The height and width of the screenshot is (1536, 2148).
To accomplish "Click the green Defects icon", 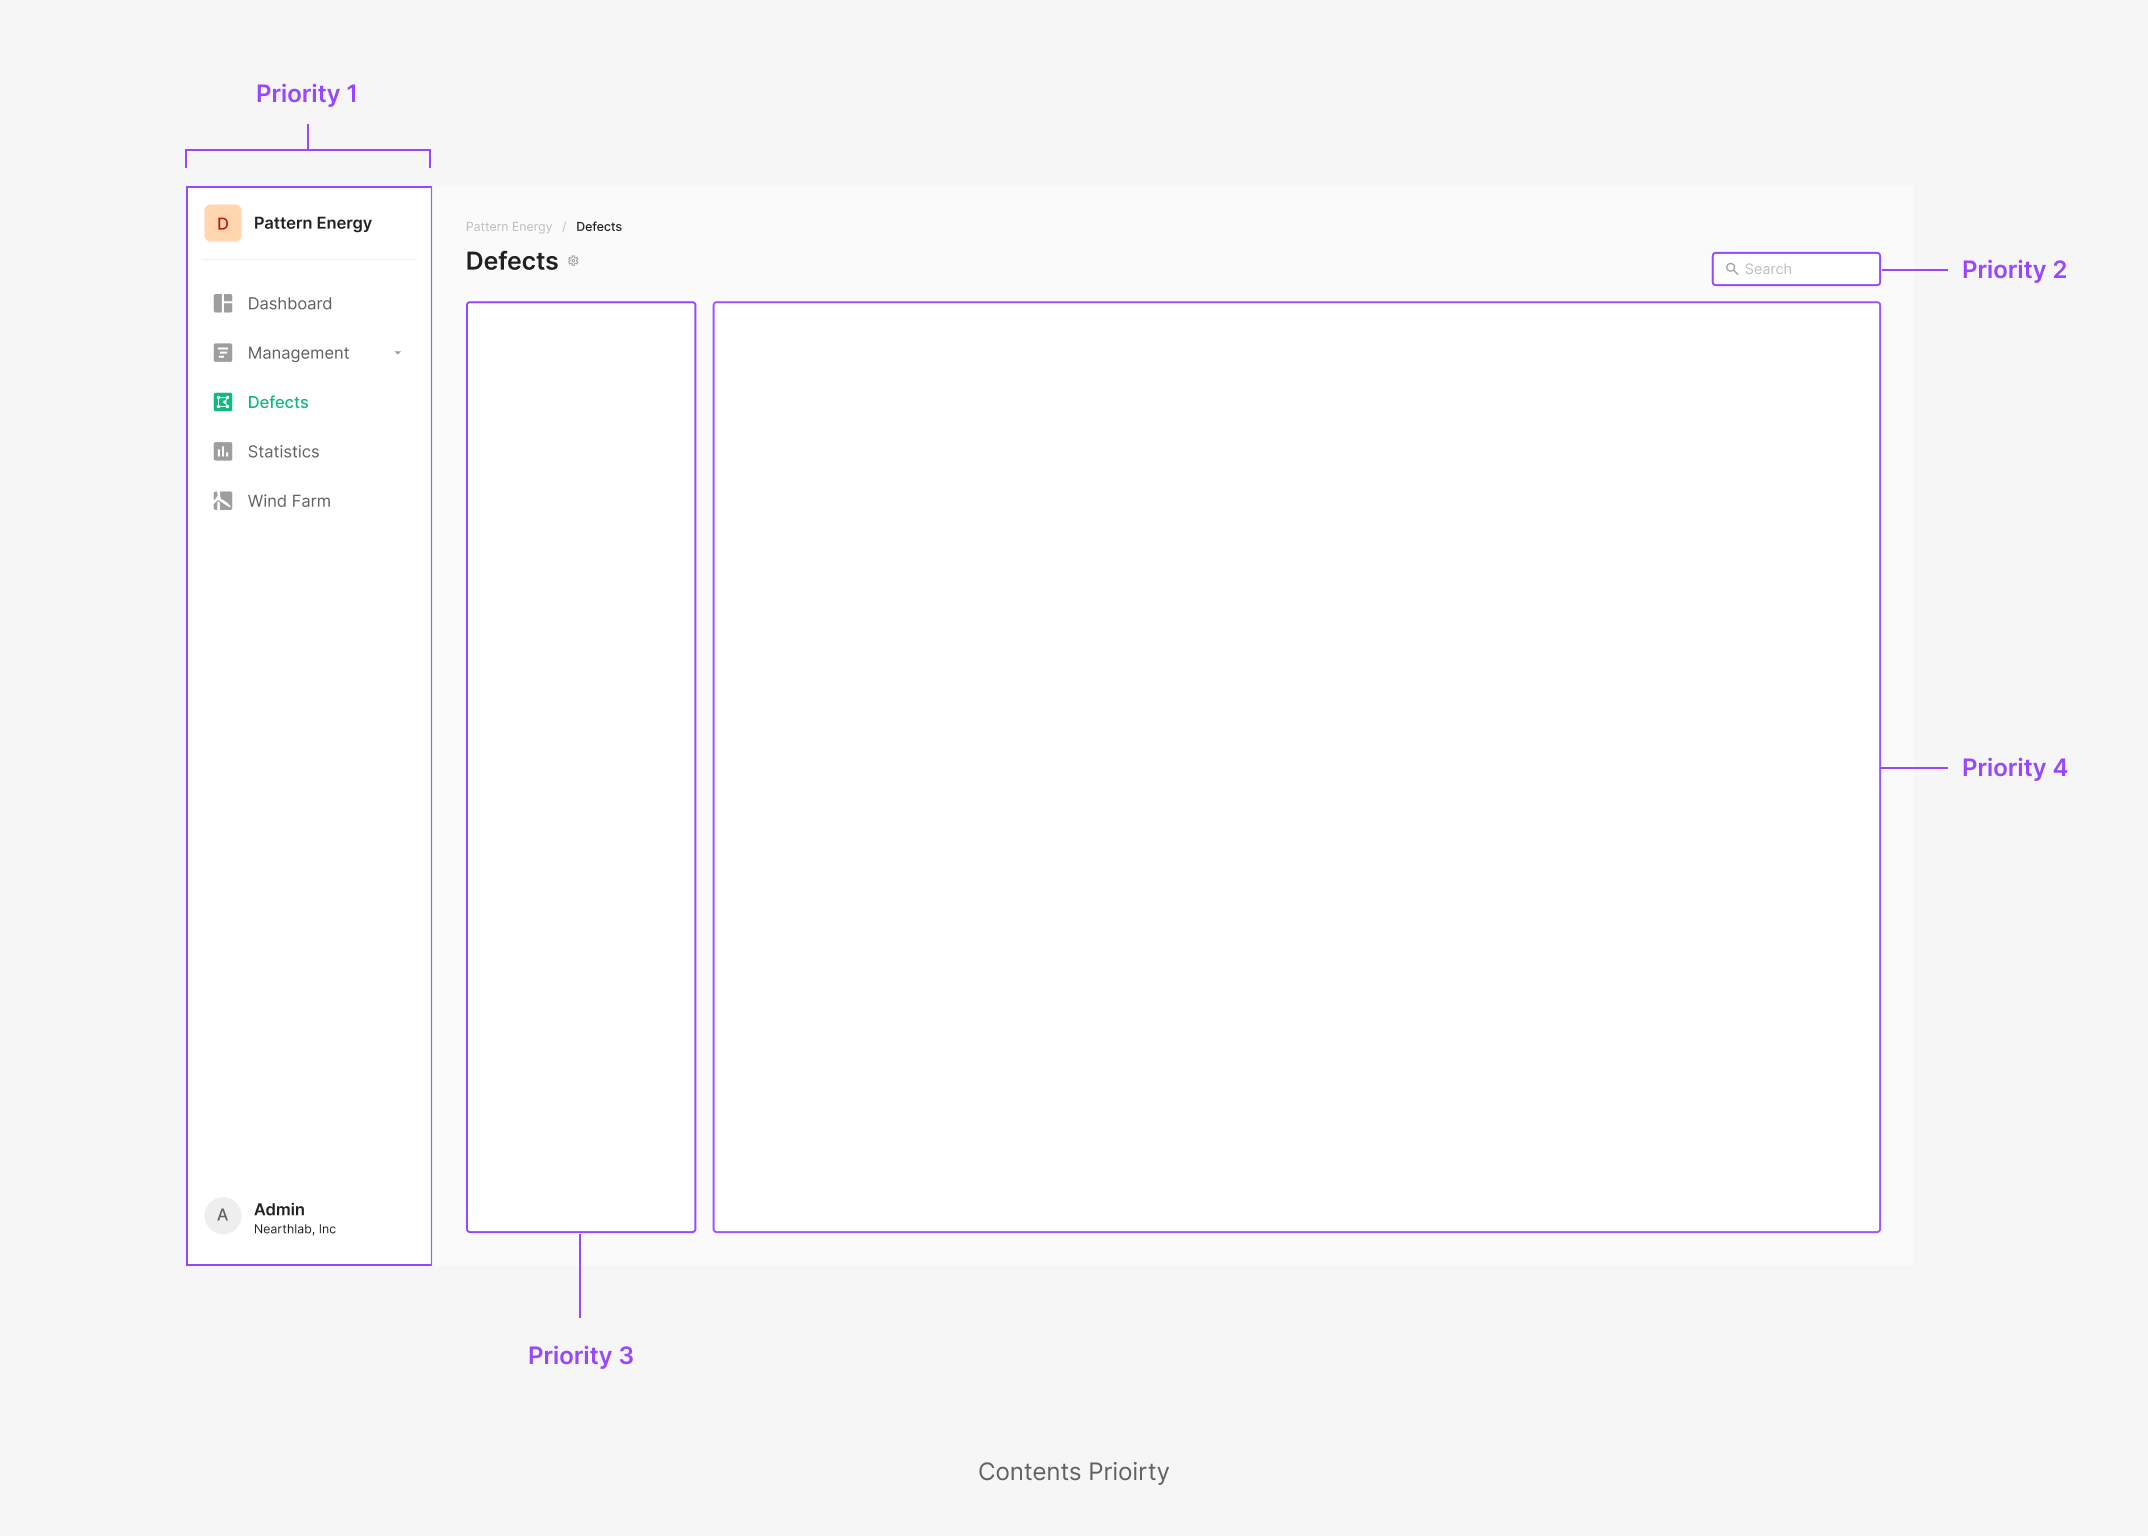I will click(223, 402).
